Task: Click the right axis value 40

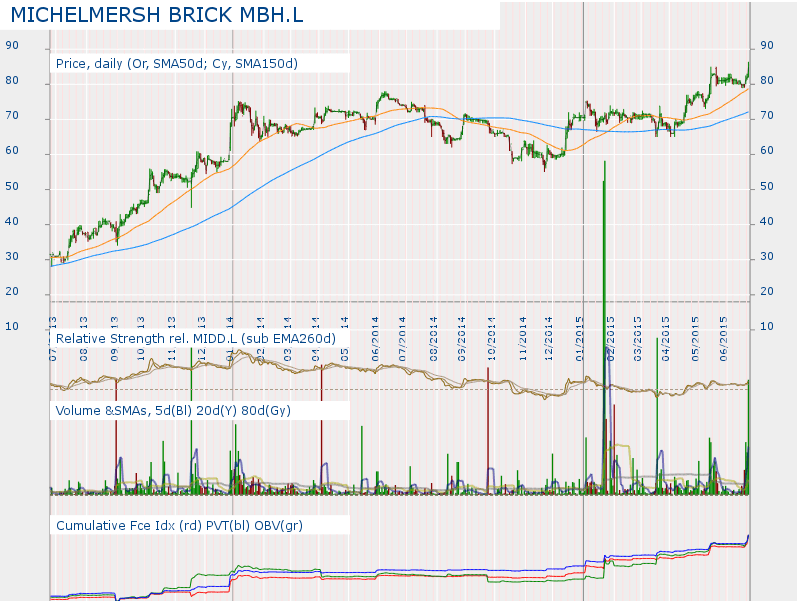Action: click(767, 221)
